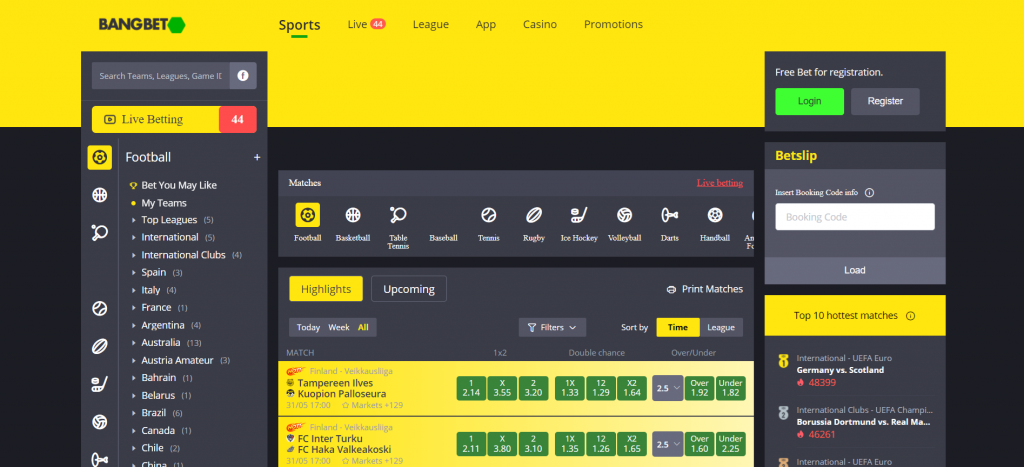Viewport: 1024px width, 467px height.
Task: Open the Filters dropdown
Action: coord(552,327)
